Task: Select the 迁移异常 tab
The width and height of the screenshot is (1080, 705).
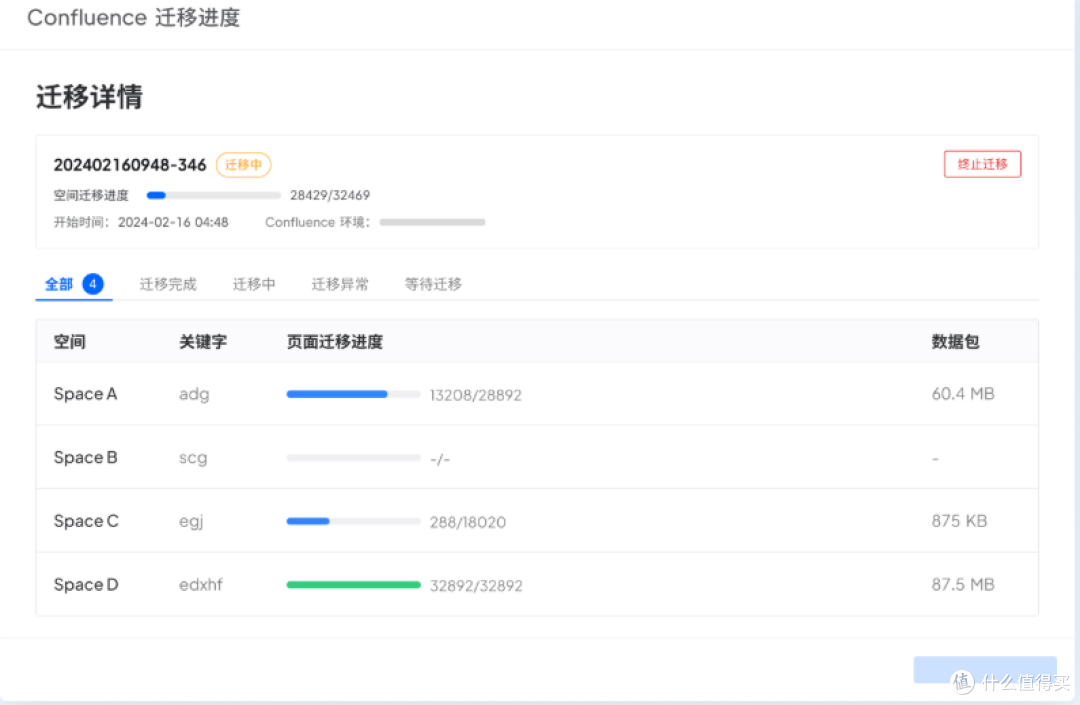Action: click(x=340, y=284)
